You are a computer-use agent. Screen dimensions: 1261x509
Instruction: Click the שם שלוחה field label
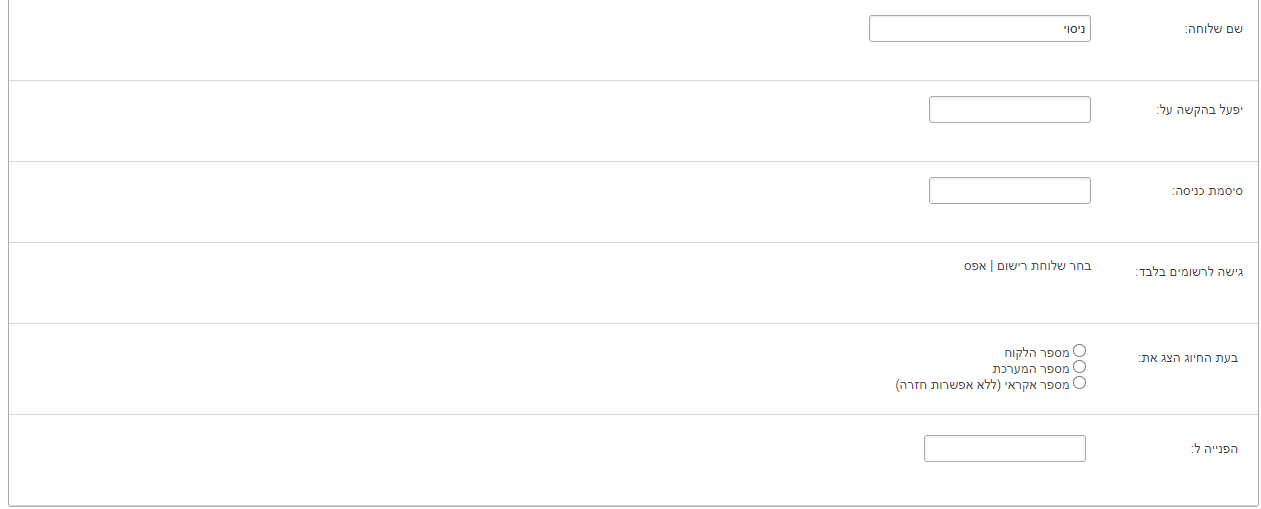tap(1213, 29)
